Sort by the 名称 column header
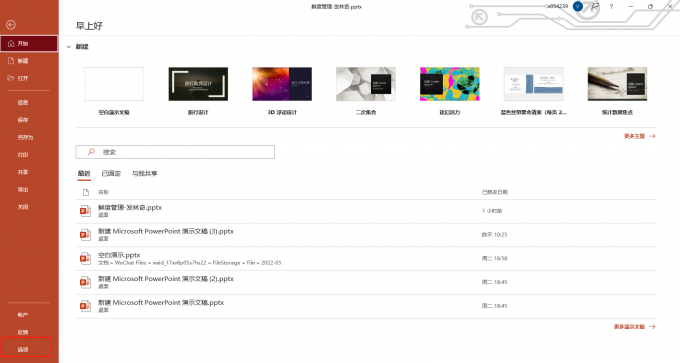The image size is (680, 363). (103, 192)
